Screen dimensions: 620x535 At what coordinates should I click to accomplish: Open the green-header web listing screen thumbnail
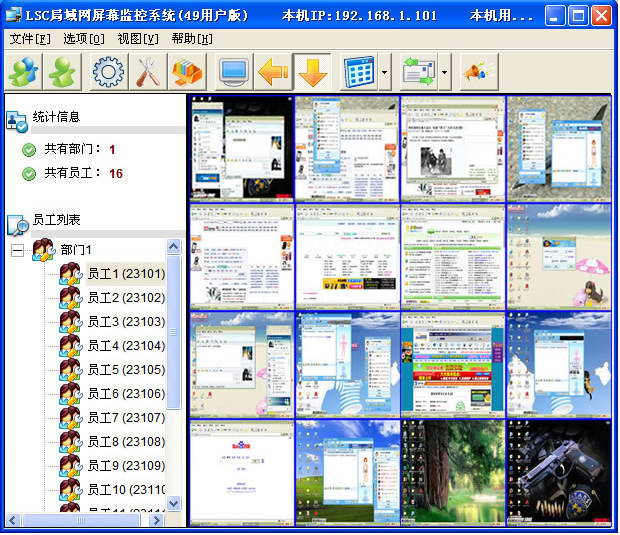(453, 257)
